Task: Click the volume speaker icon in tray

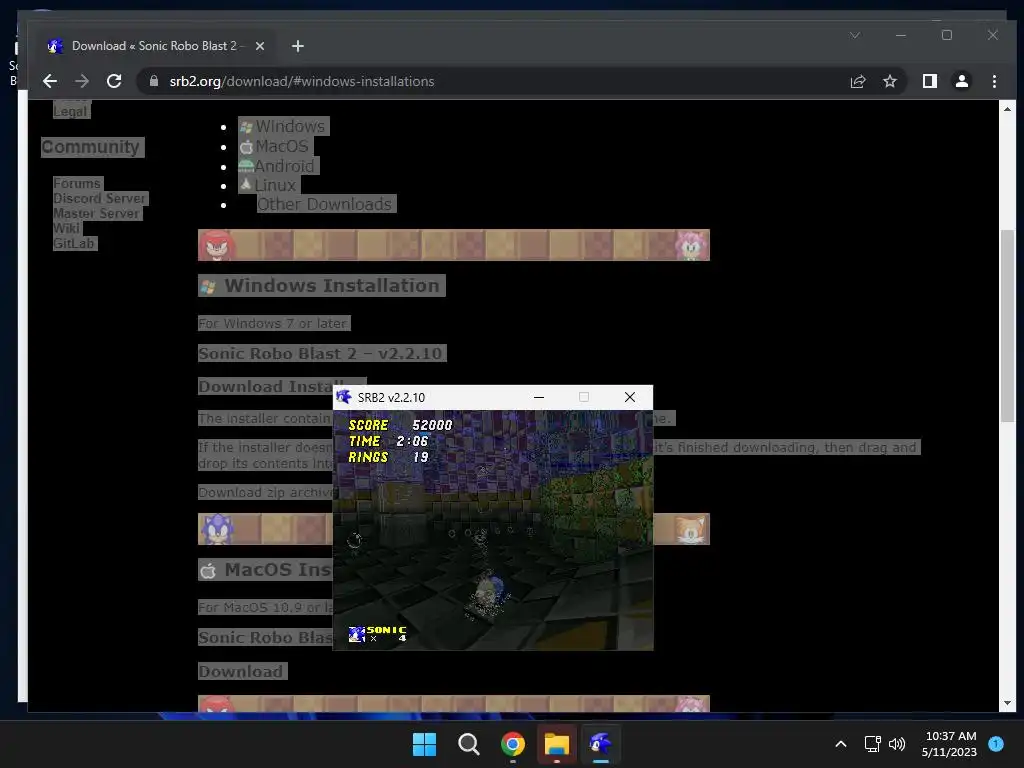Action: (x=897, y=744)
